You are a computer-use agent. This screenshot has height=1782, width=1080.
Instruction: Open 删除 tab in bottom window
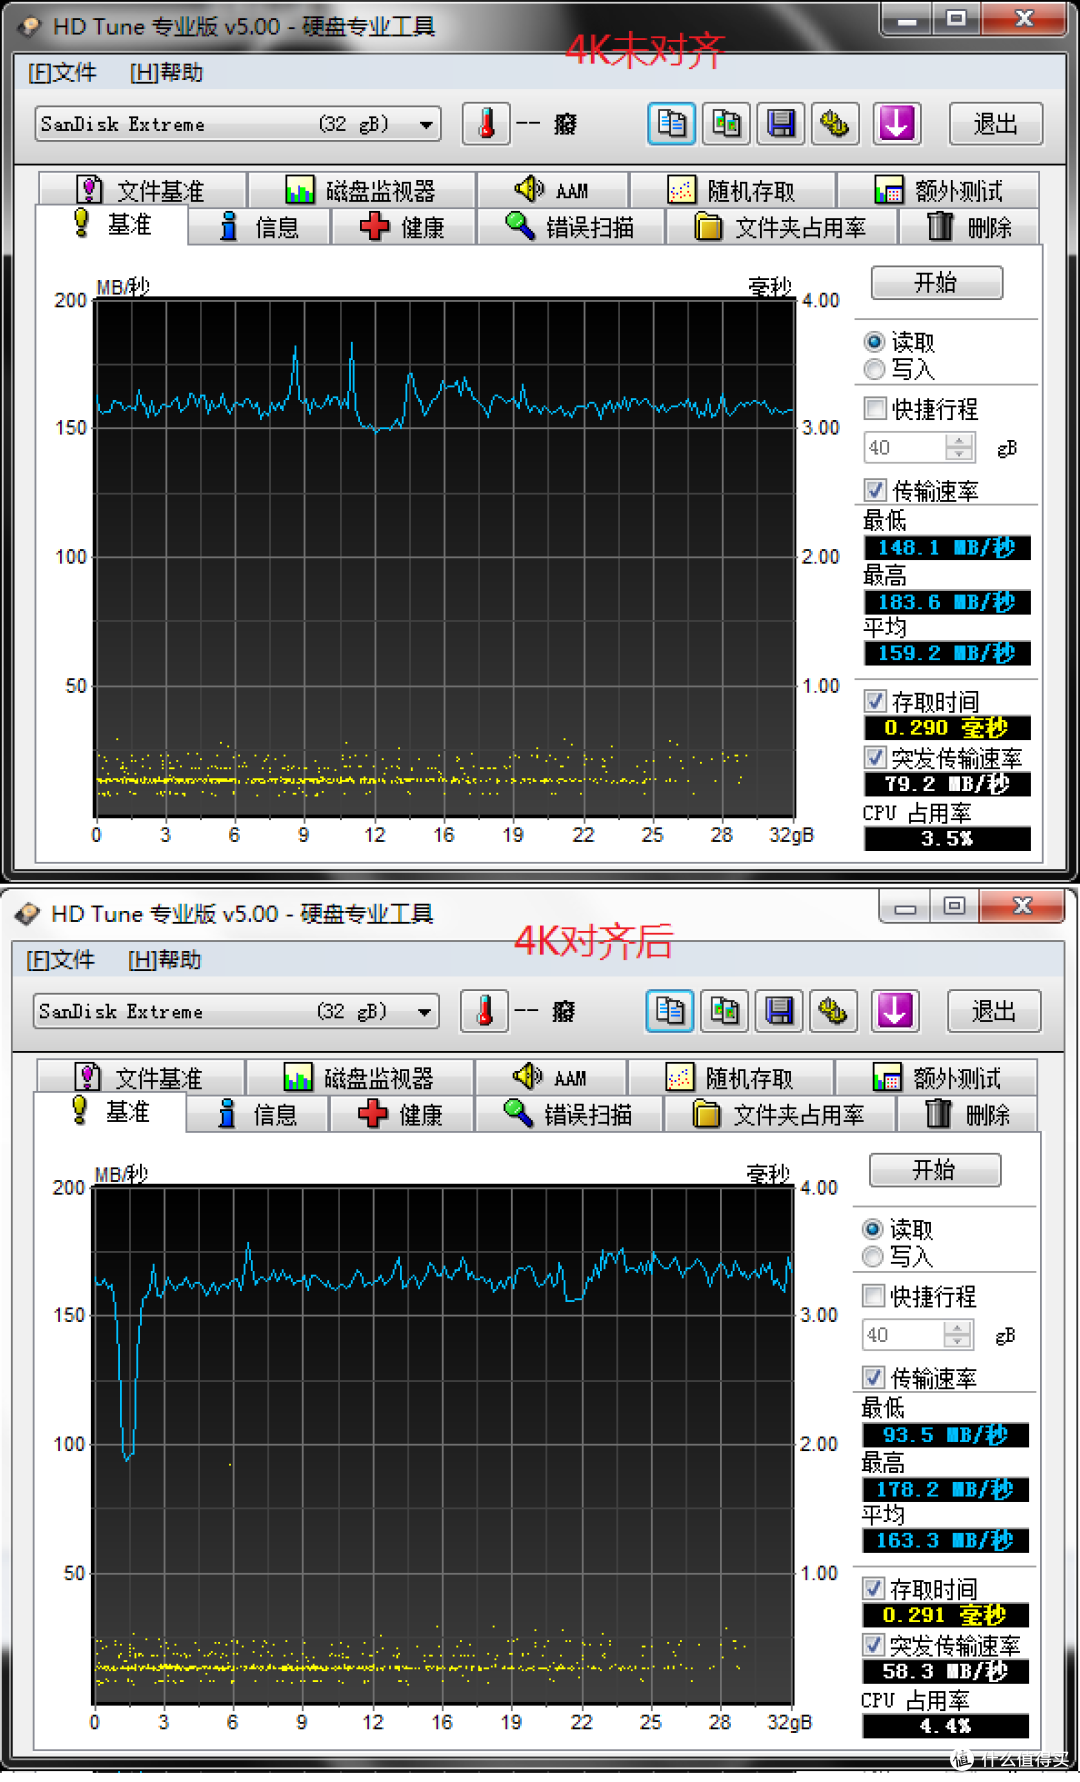tap(967, 1114)
